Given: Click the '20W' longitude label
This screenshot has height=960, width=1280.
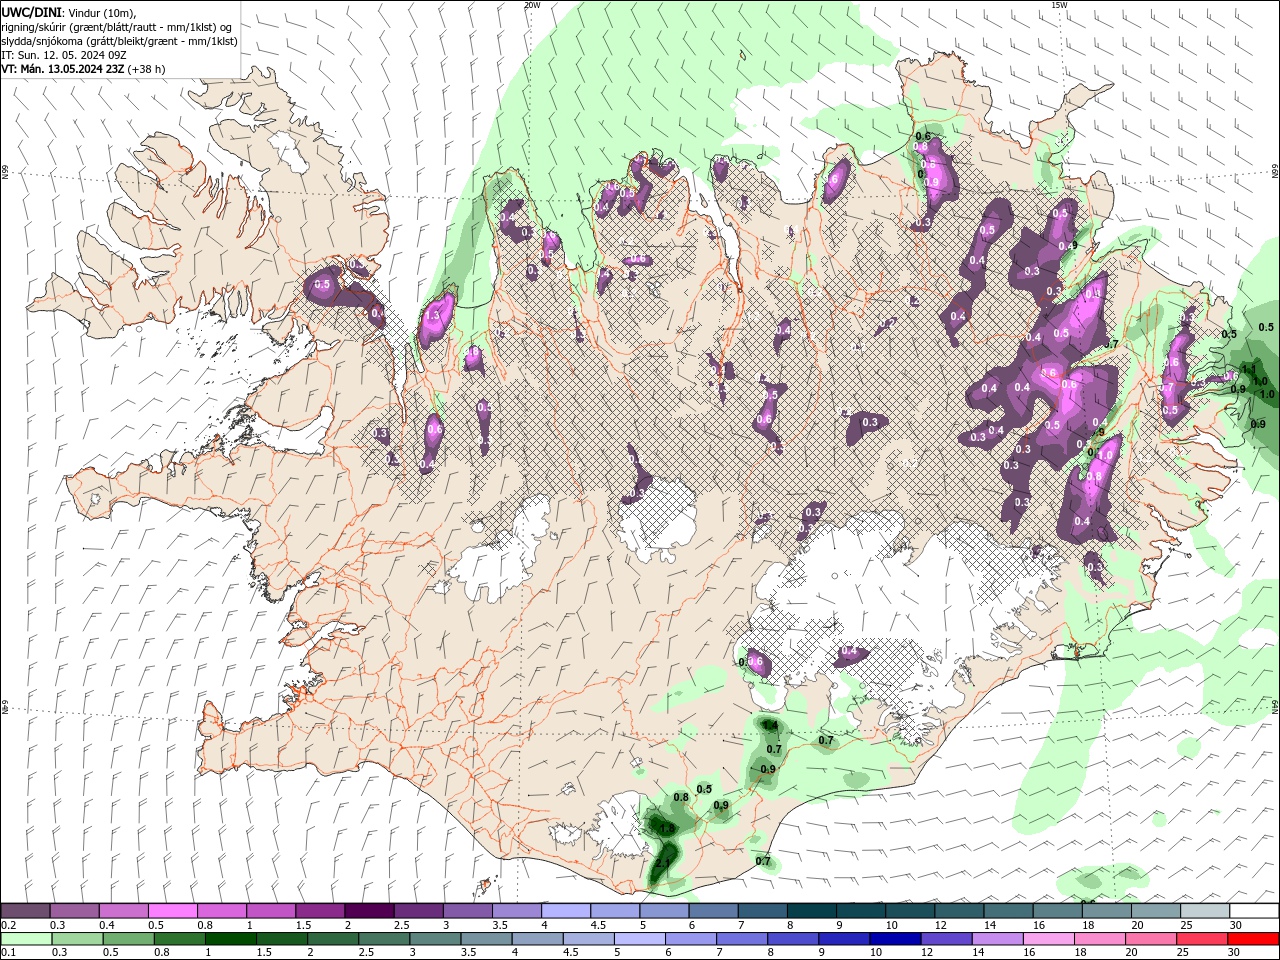Looking at the screenshot, I should point(532,4).
